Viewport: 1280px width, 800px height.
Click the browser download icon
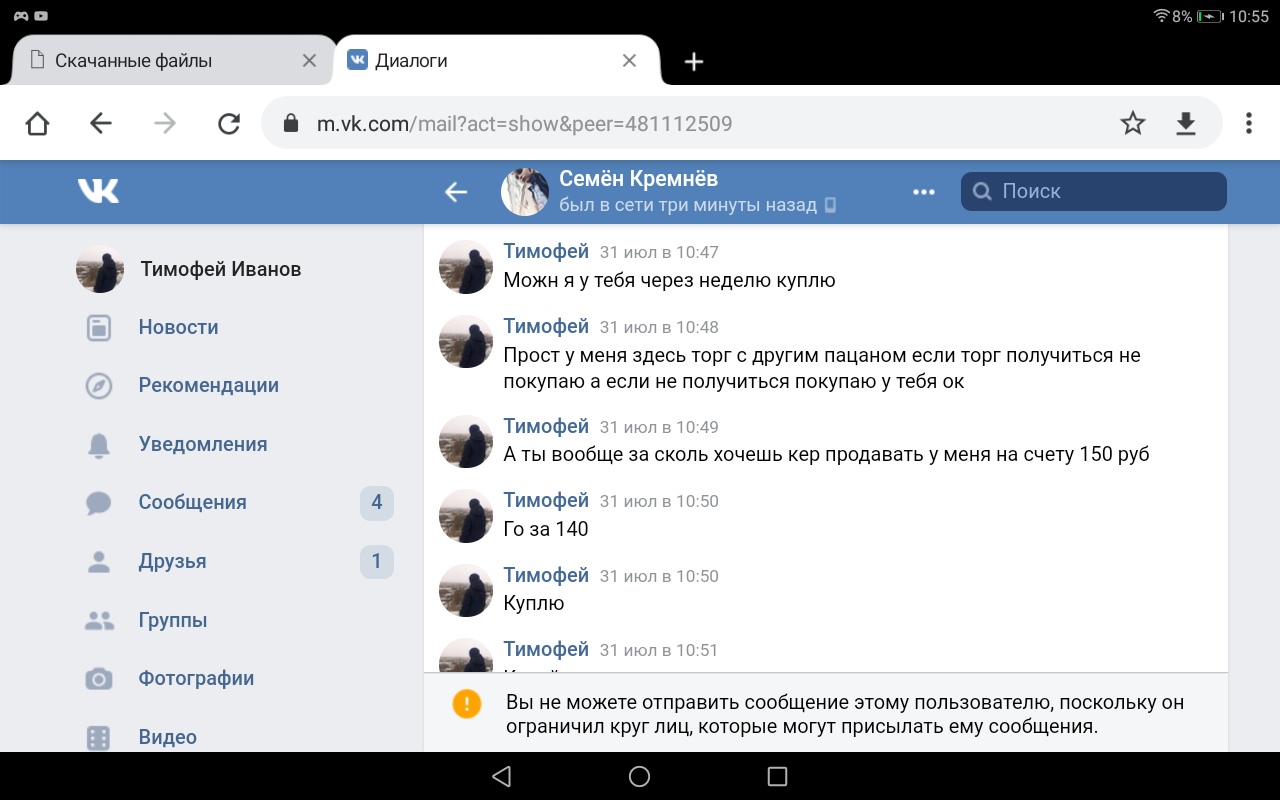tap(1185, 124)
